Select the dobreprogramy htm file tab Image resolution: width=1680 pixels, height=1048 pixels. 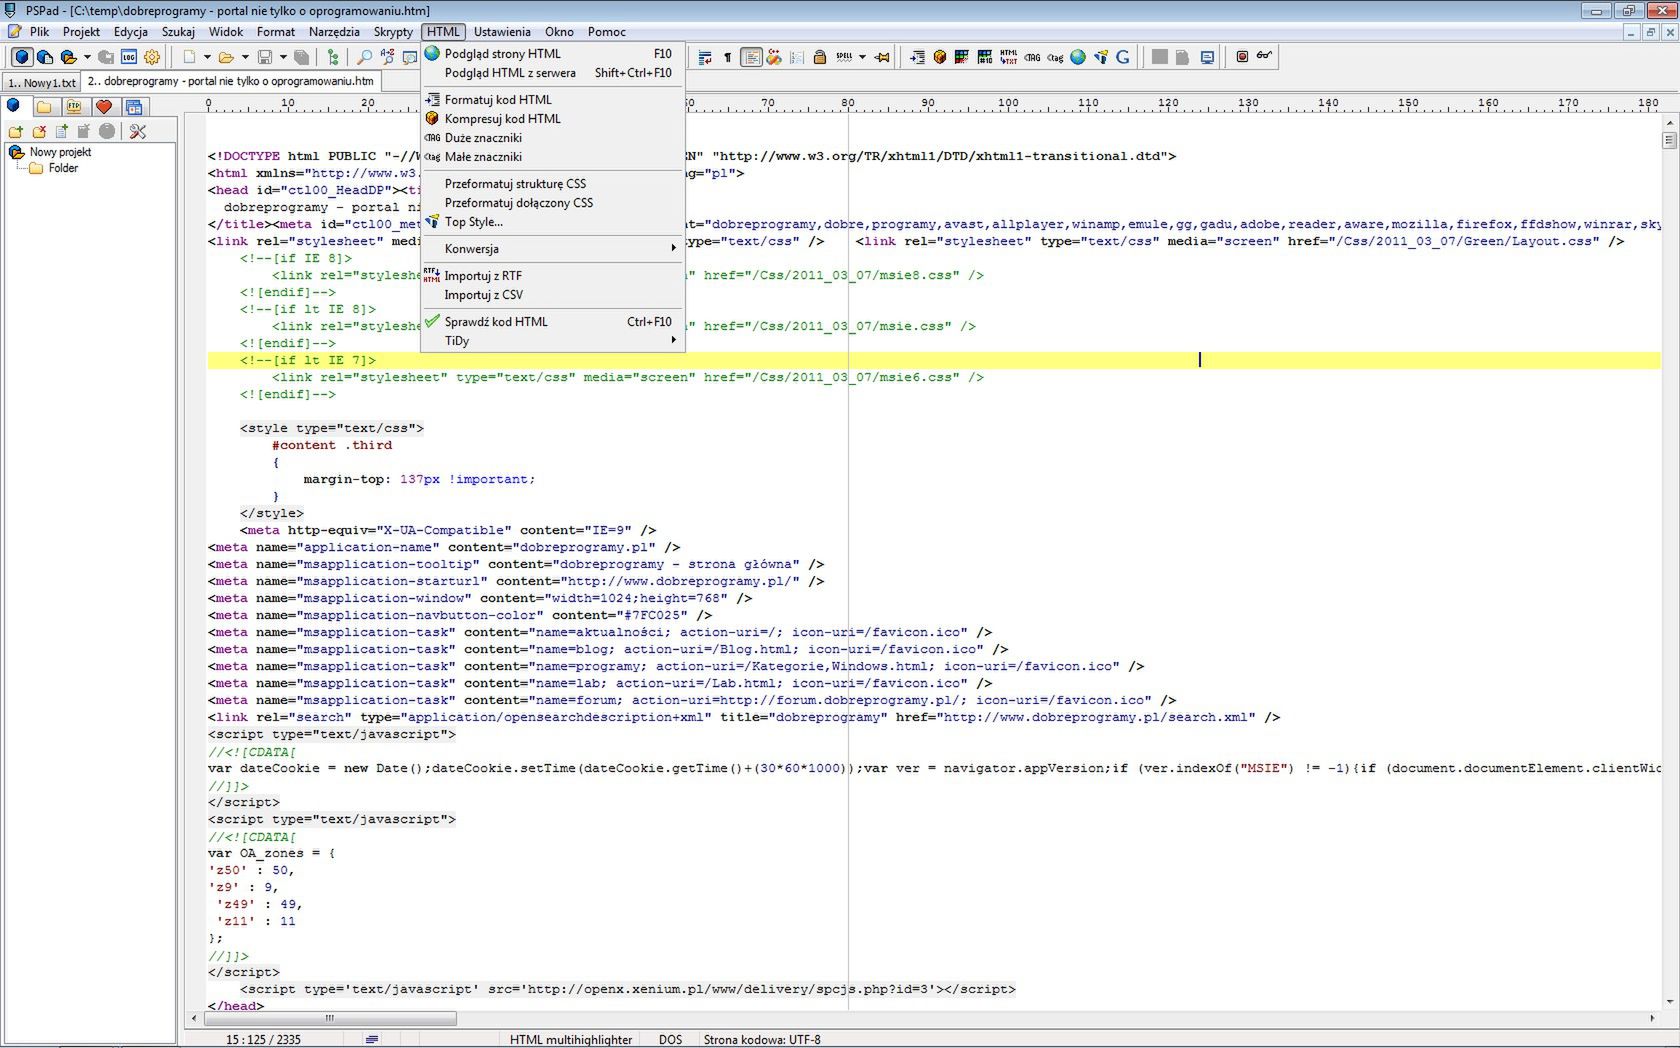click(231, 82)
